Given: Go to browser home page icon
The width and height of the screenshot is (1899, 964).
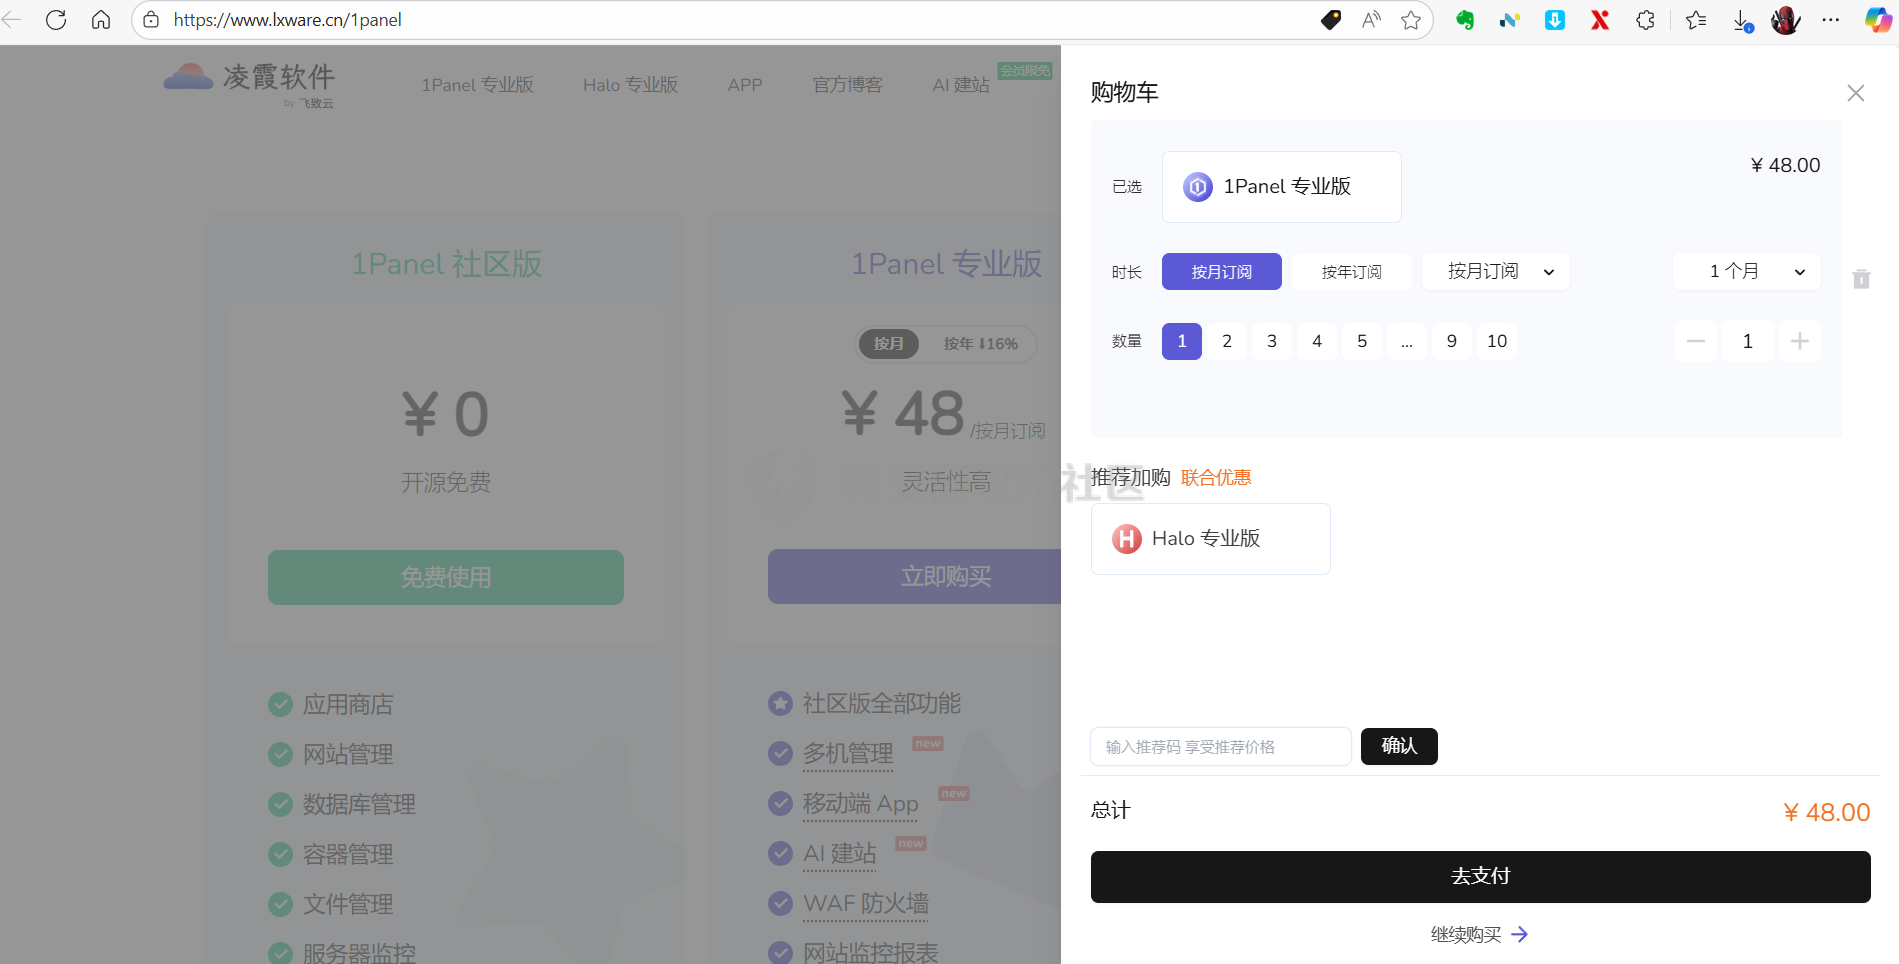Looking at the screenshot, I should click(x=101, y=20).
